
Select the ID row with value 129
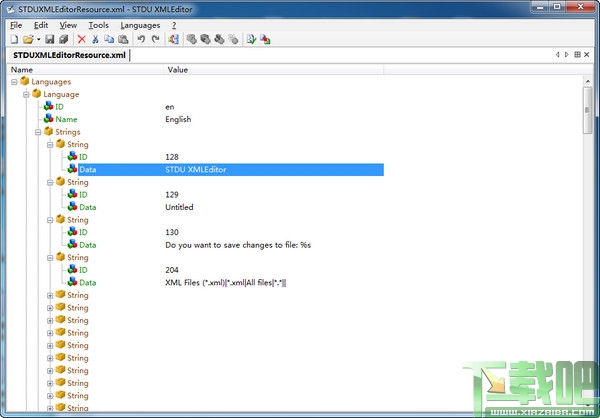tap(83, 195)
